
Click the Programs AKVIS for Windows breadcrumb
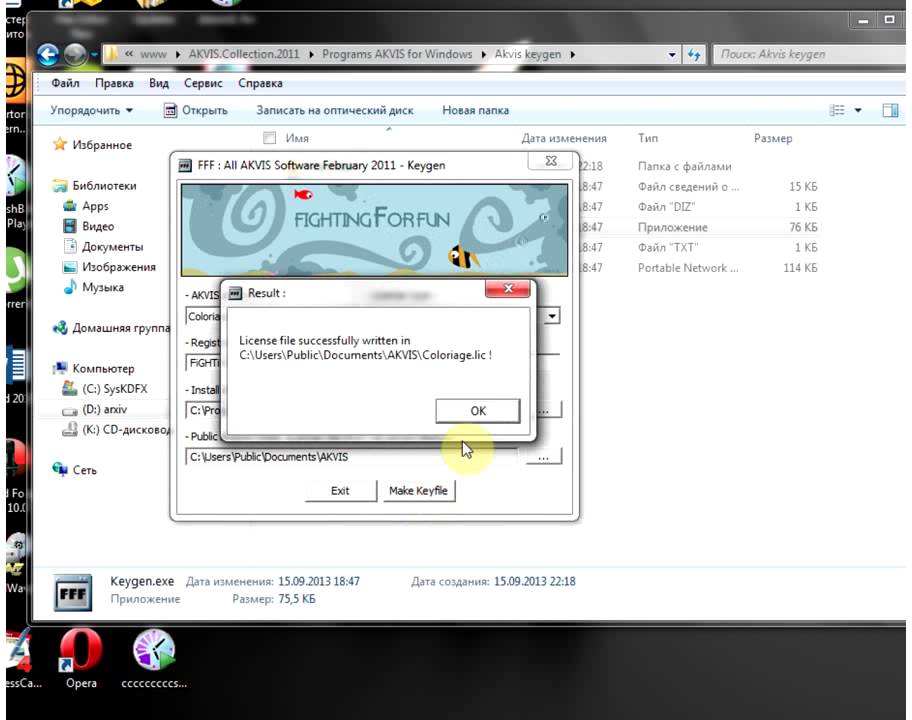tap(397, 54)
